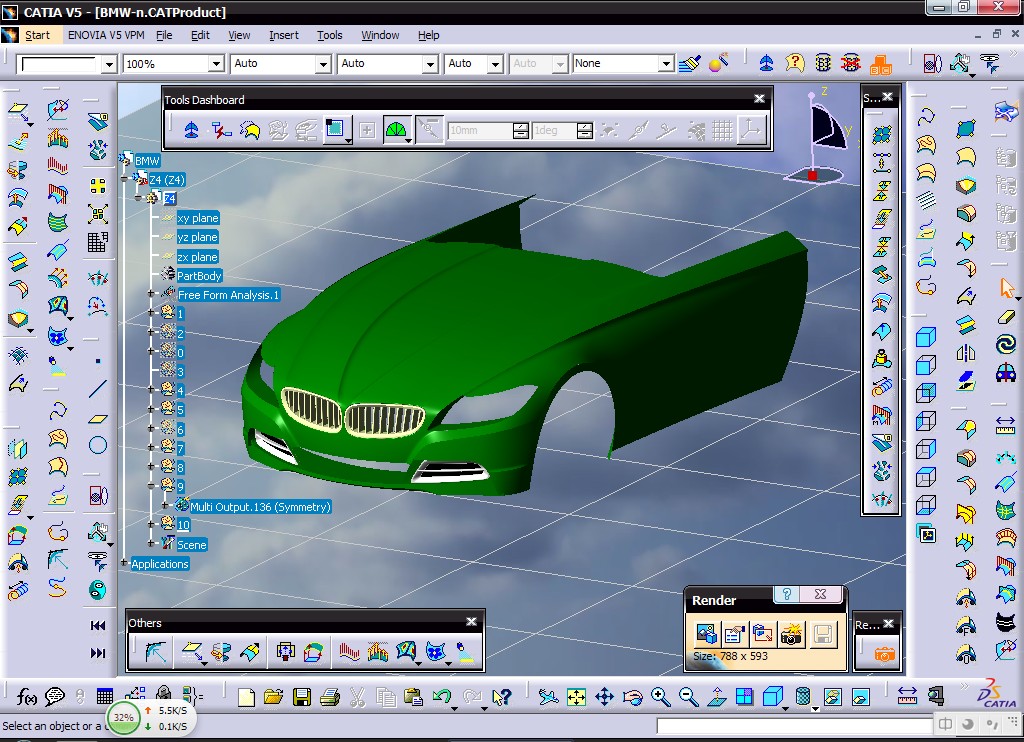Open the None layer dropdown
Viewport: 1024px width, 742px height.
(665, 63)
